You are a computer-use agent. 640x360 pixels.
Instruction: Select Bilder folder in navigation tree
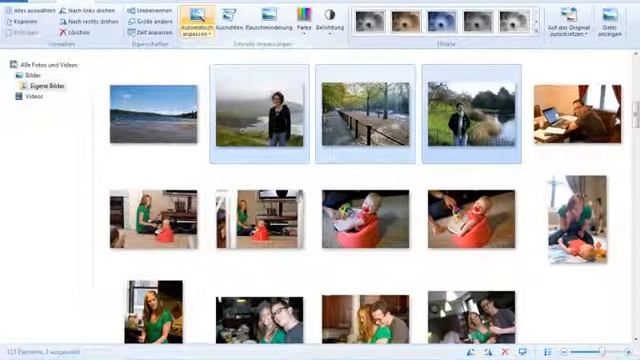[x=28, y=76]
